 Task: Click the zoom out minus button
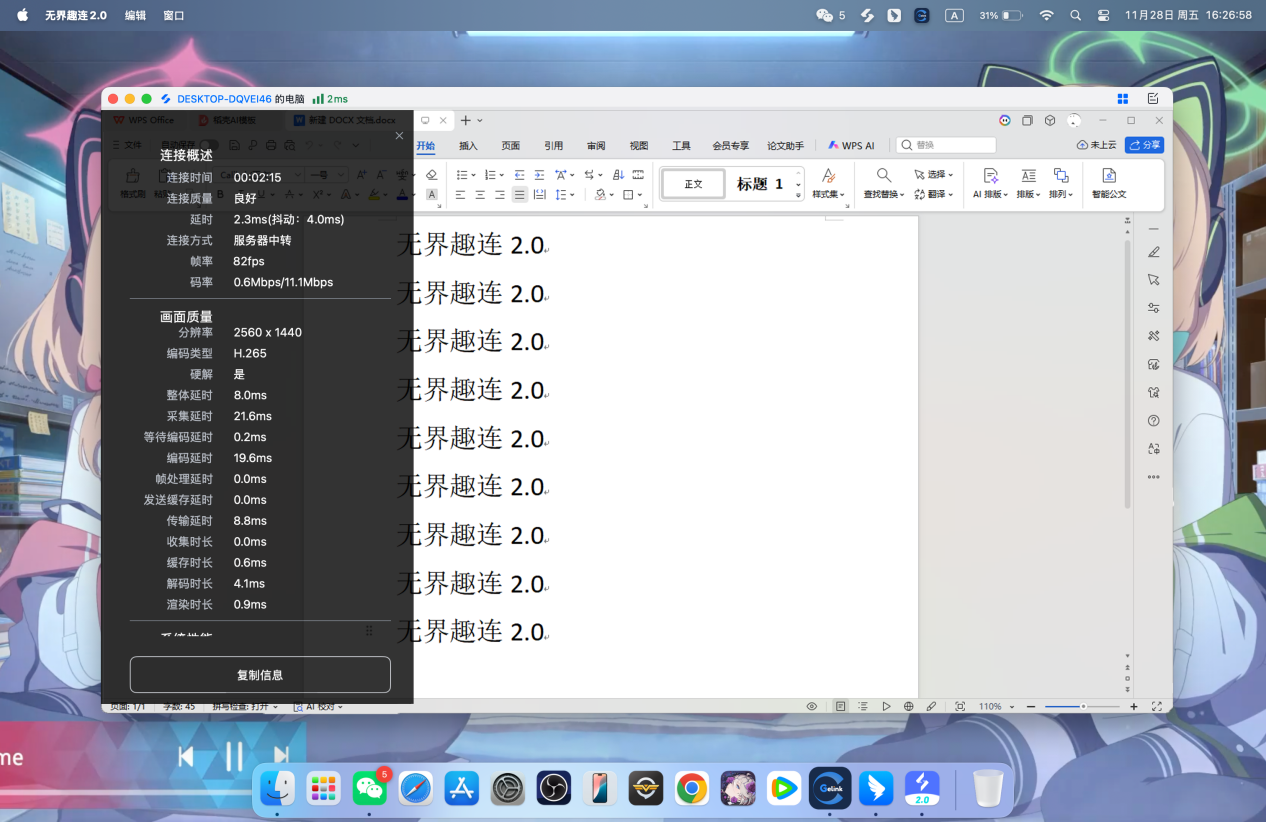pos(1031,706)
